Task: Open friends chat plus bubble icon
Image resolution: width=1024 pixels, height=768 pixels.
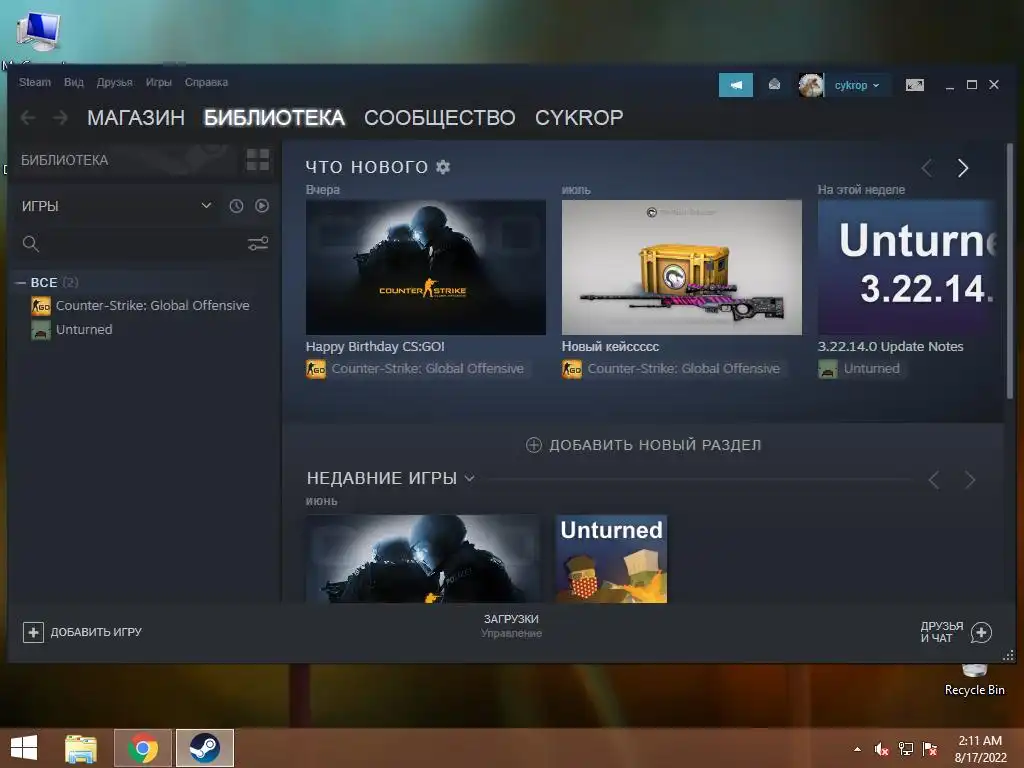Action: [981, 632]
